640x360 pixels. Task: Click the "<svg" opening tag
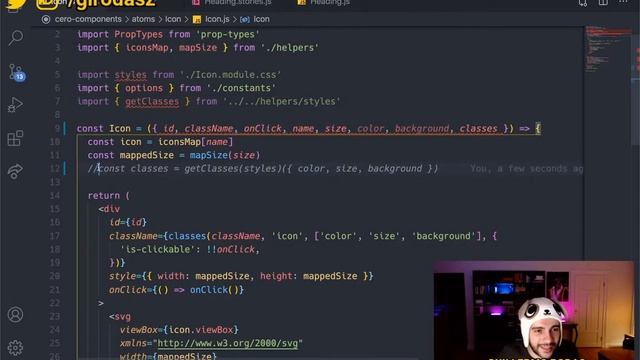(120, 317)
